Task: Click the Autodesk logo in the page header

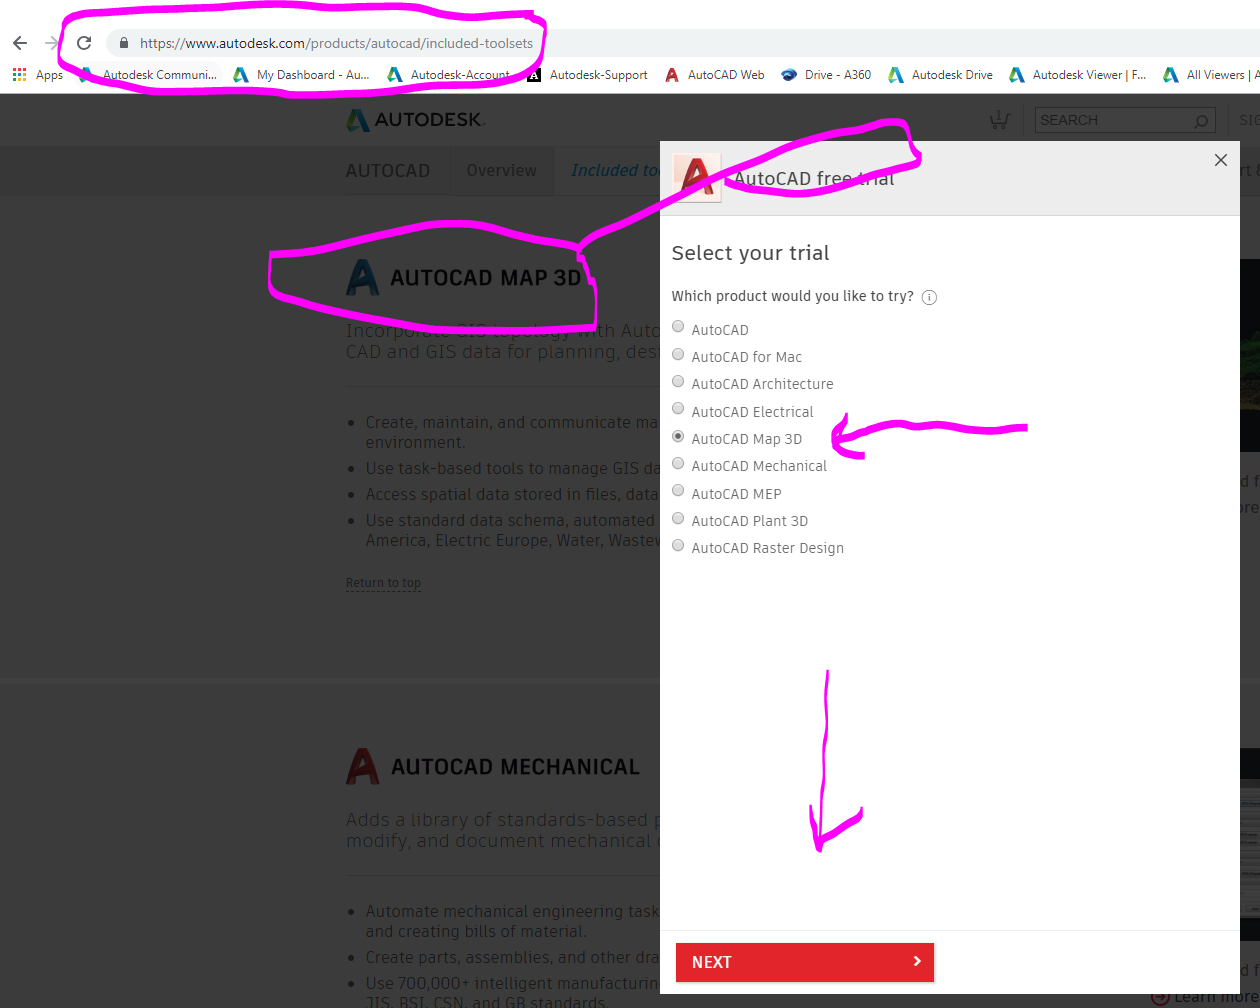Action: coord(415,119)
